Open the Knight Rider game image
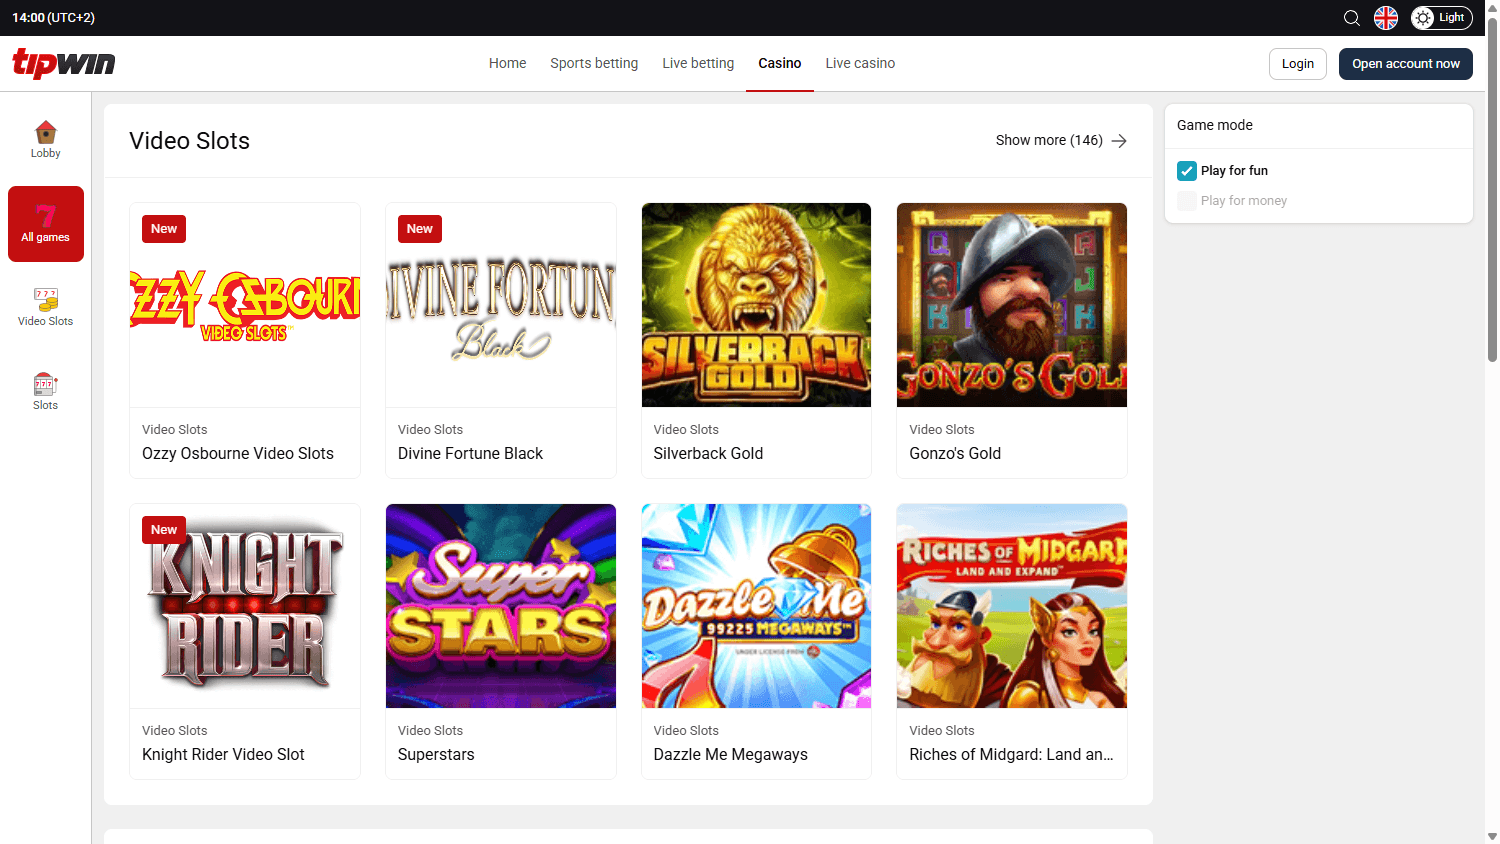 point(245,606)
